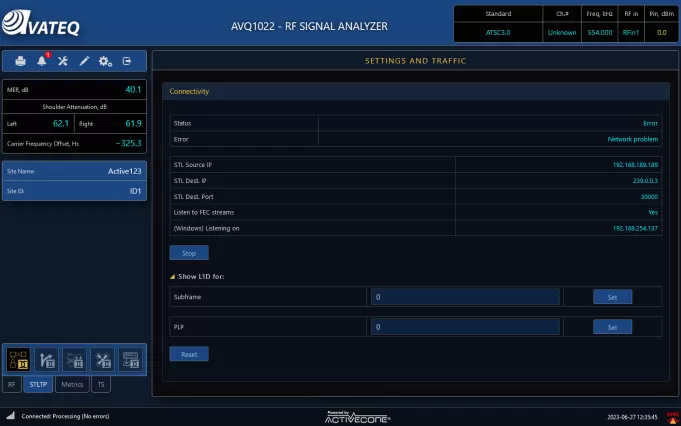Select the third STLTP view icon
This screenshot has height=426, width=681.
click(75, 360)
